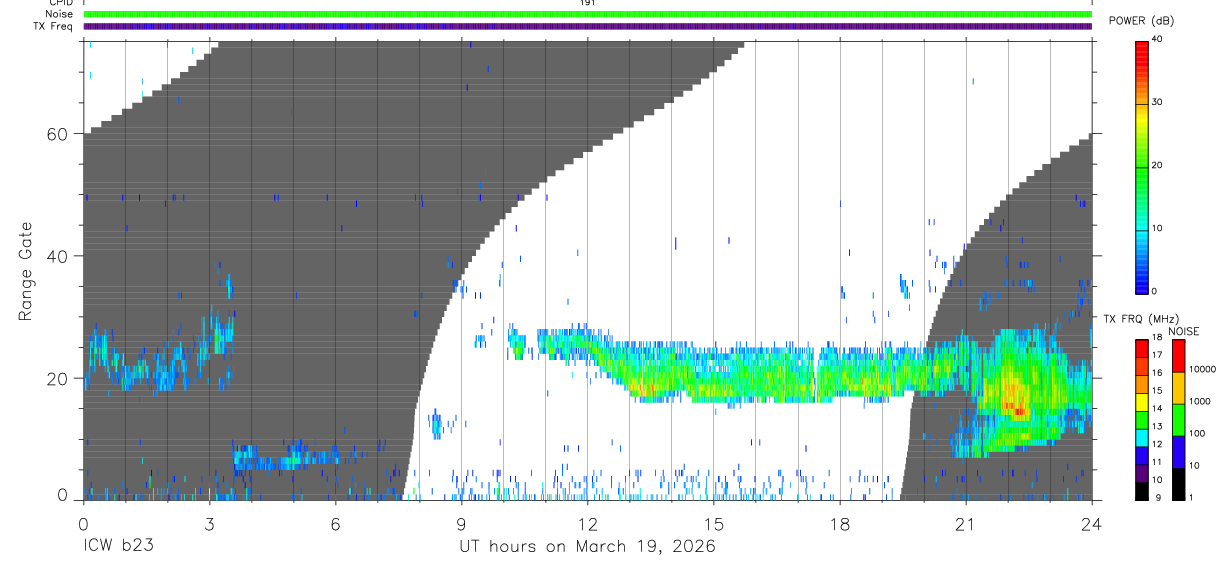Click the red top of the POWER colorbar

pyautogui.click(x=1141, y=50)
